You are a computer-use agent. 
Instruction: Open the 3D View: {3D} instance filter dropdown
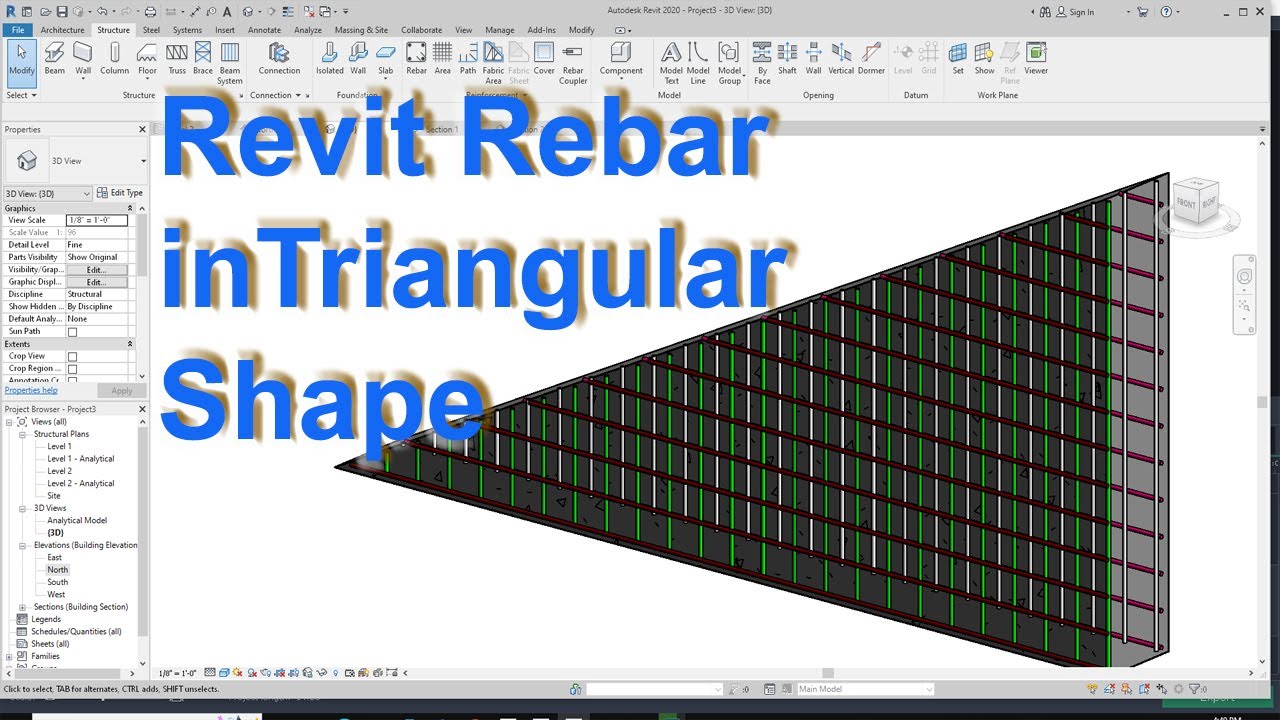tap(48, 193)
